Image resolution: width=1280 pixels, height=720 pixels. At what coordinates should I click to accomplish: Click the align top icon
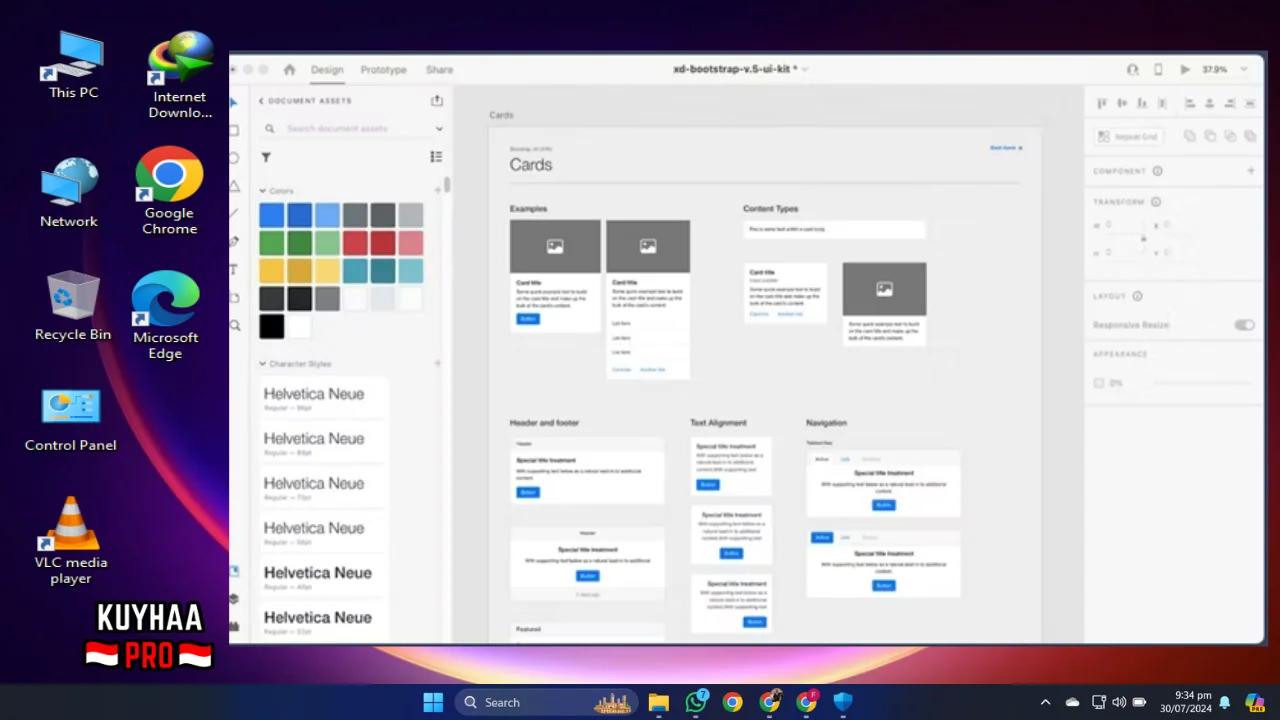point(1102,104)
